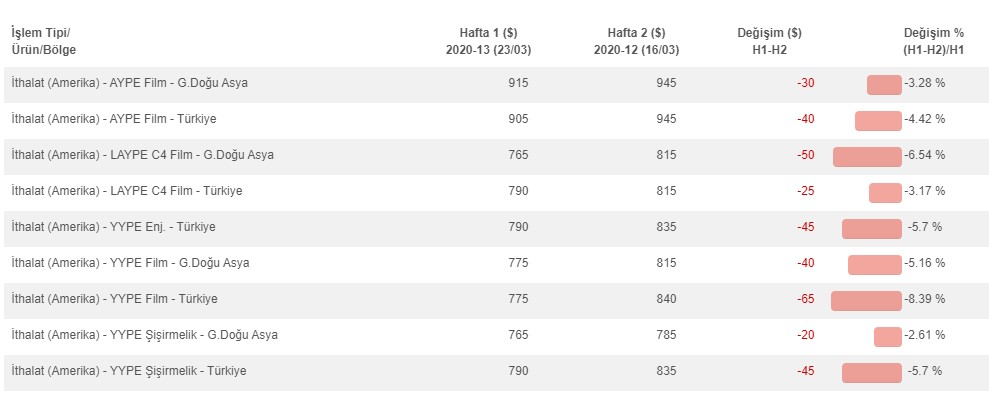Screen dimensions: 989x399
Task: Open the AYPE Film - Türkiye row
Action: [x=494, y=119]
